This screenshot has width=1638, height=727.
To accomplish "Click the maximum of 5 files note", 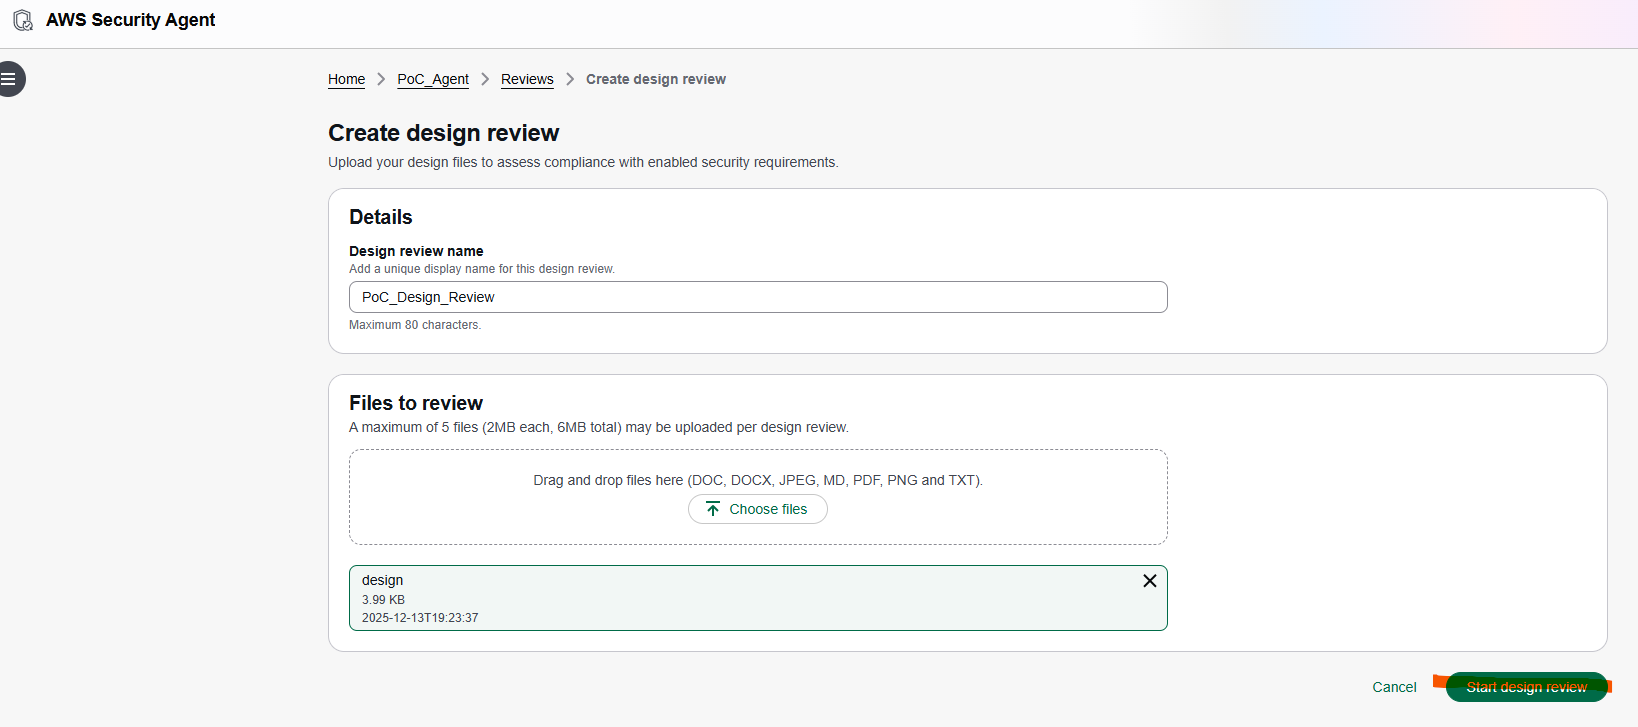I will [x=599, y=427].
